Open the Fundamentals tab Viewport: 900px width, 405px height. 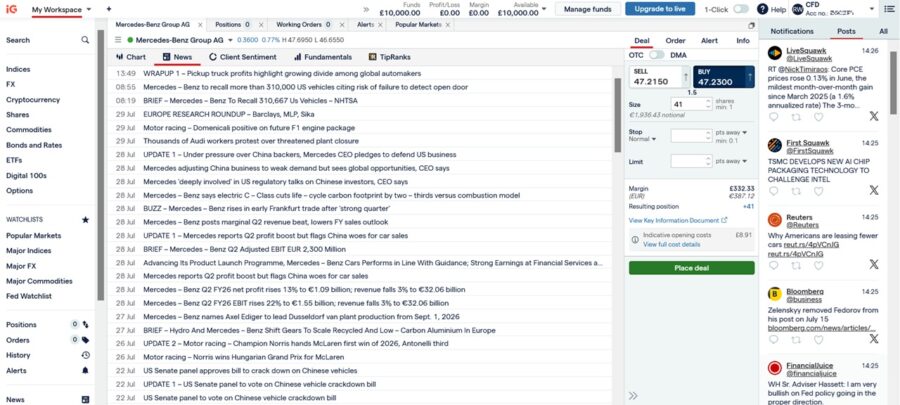pyautogui.click(x=323, y=57)
